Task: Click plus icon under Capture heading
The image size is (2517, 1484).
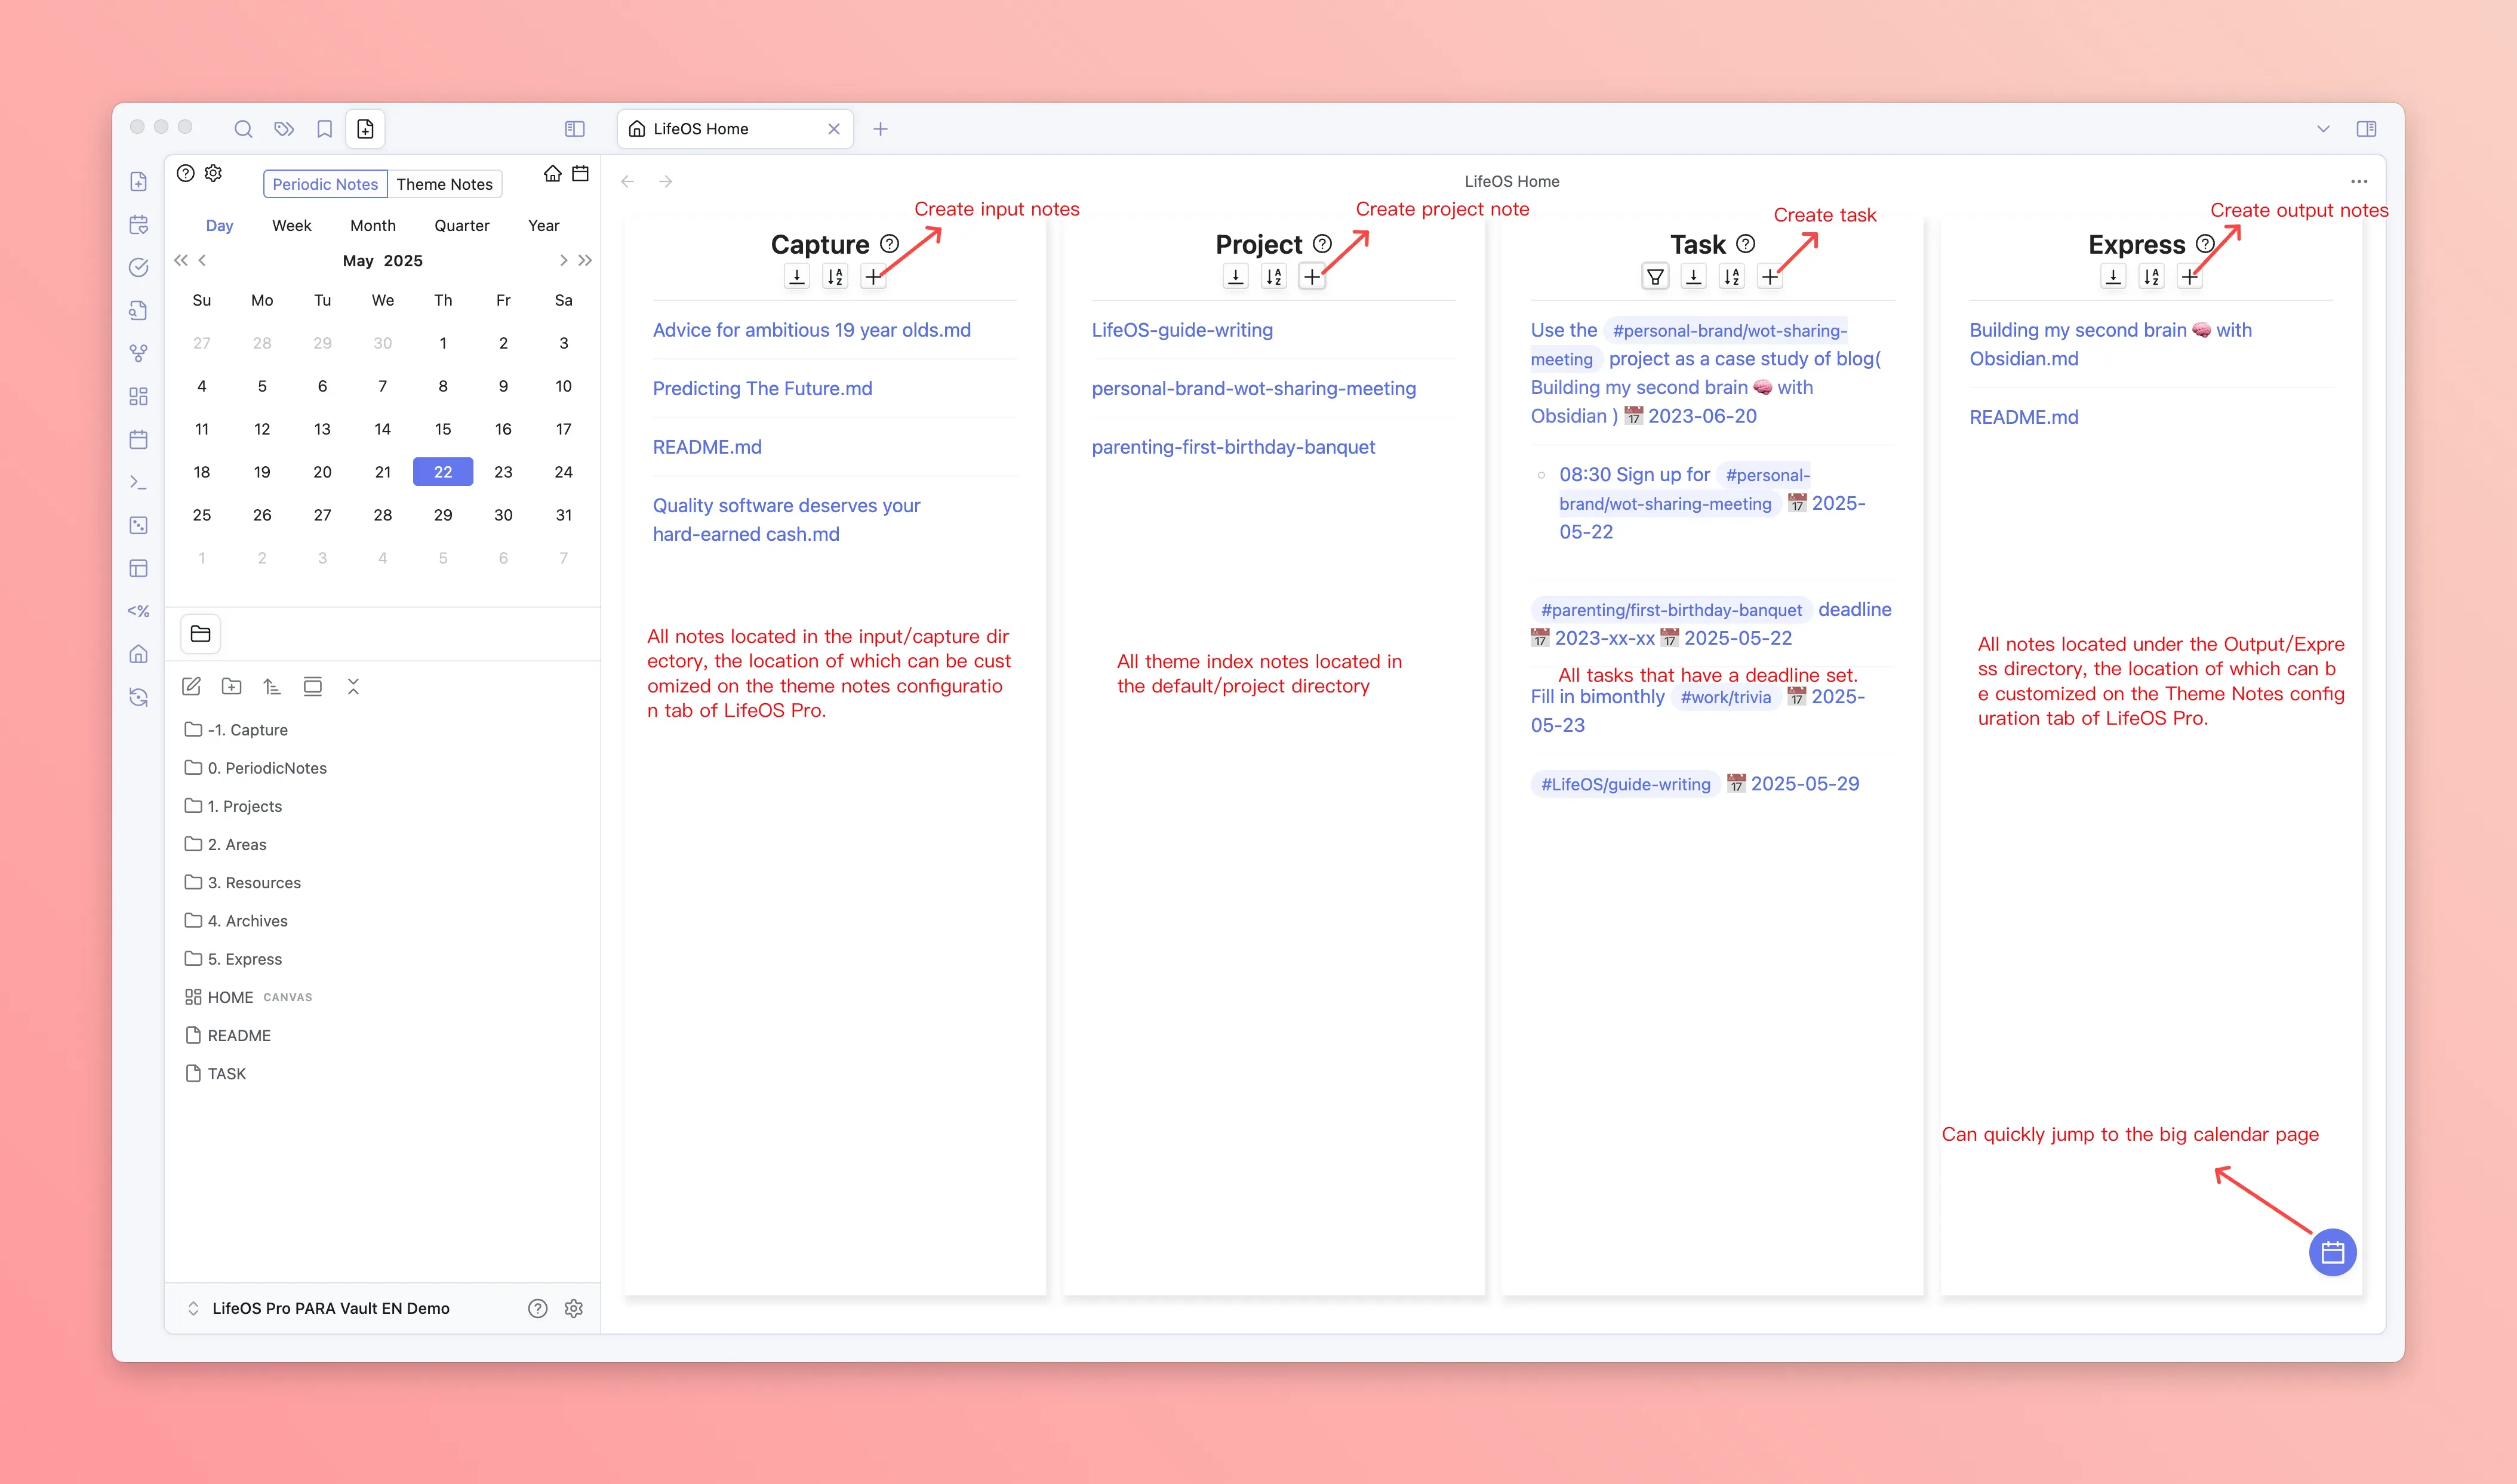Action: point(873,277)
